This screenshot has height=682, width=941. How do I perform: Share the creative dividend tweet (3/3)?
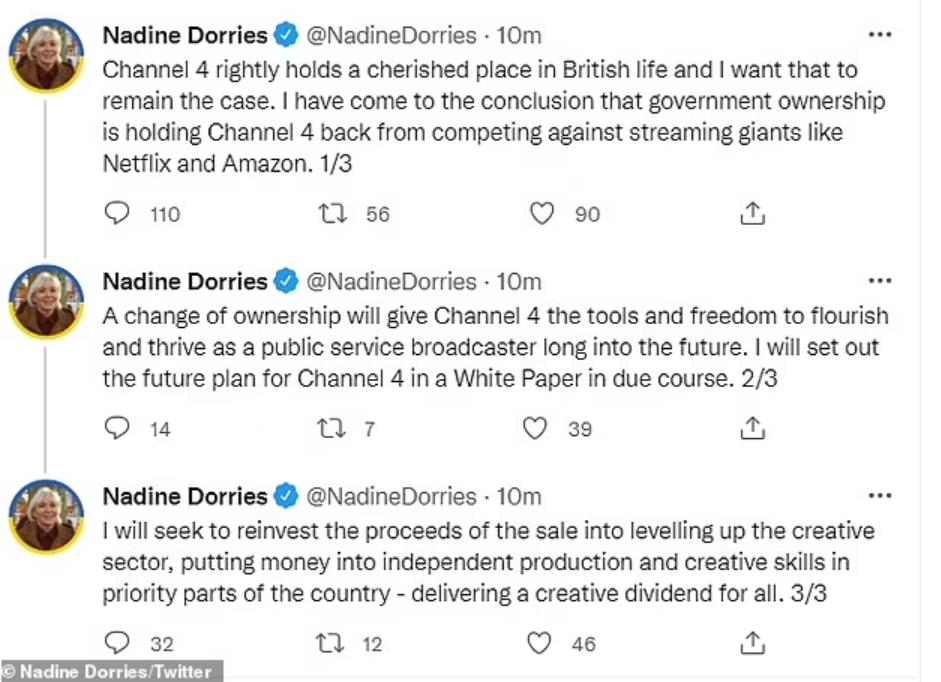(752, 644)
